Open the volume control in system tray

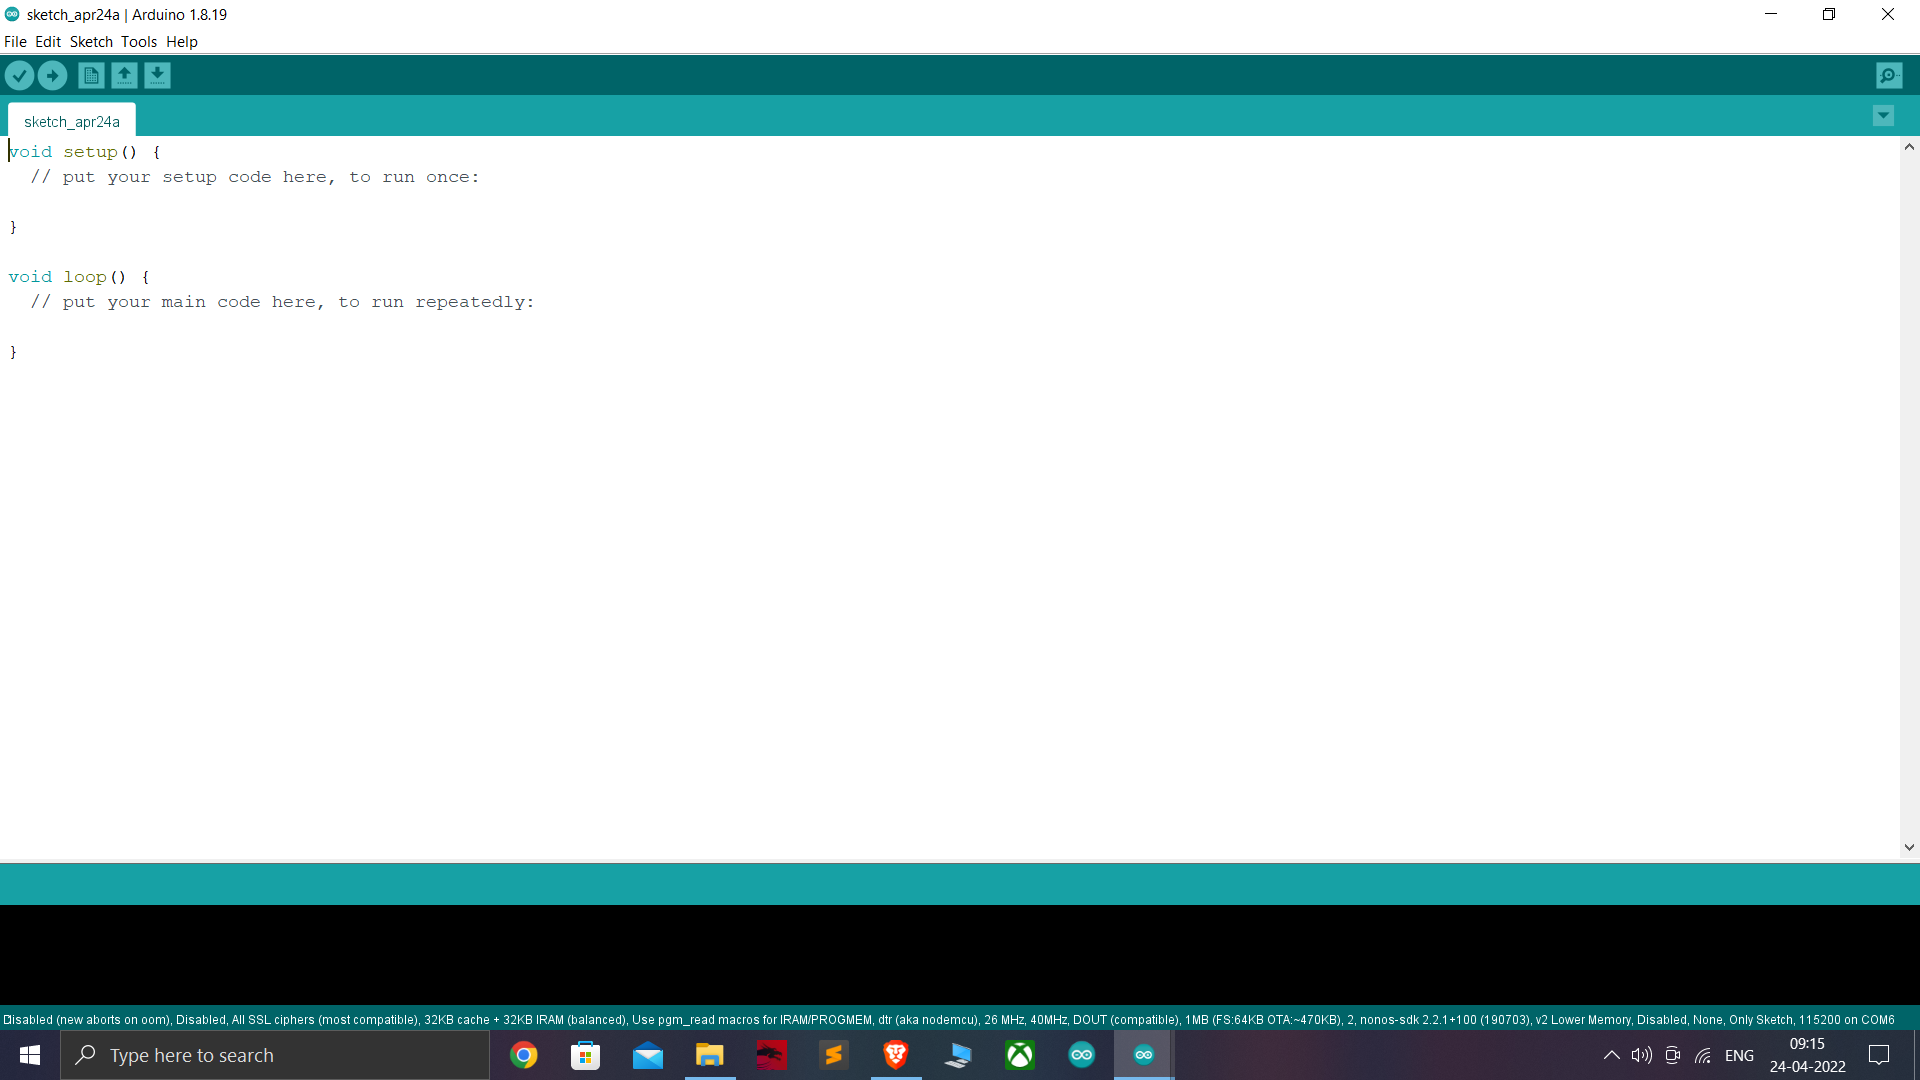pyautogui.click(x=1641, y=1055)
